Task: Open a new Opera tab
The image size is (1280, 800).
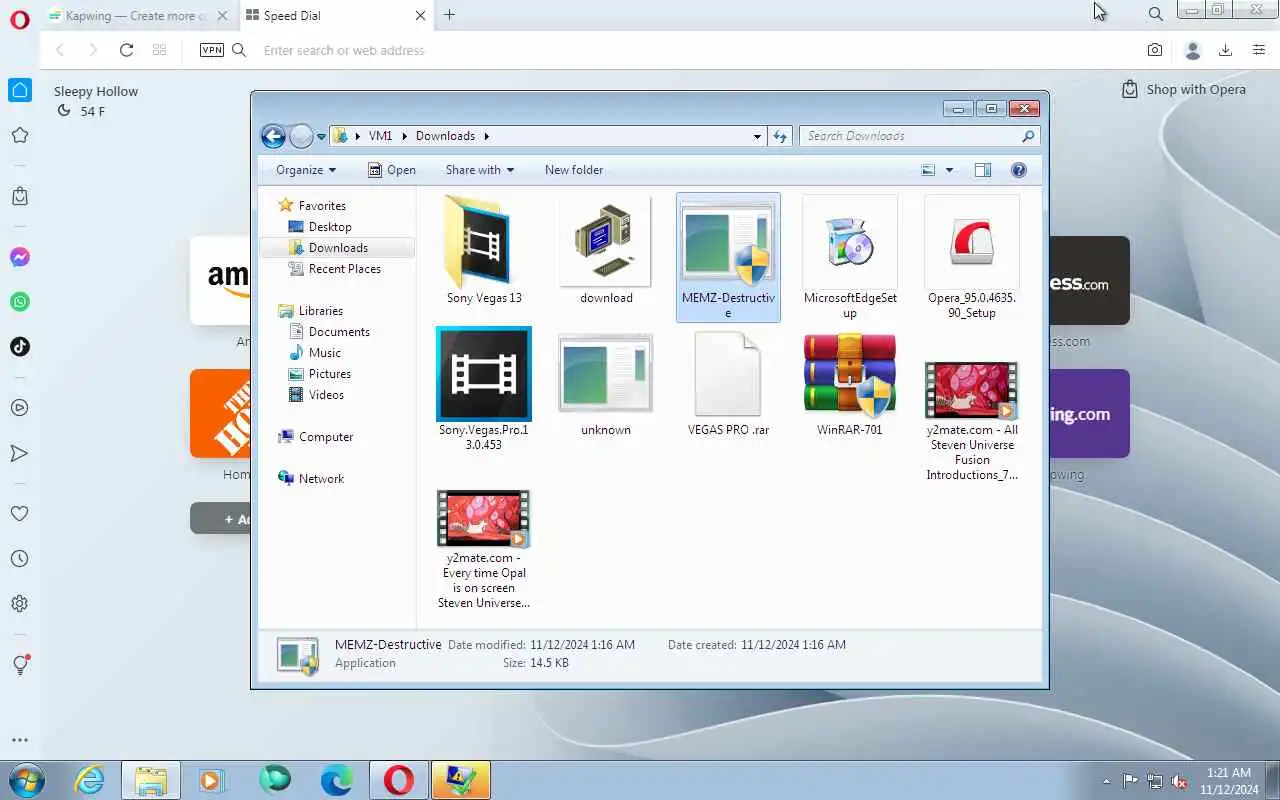Action: click(449, 15)
